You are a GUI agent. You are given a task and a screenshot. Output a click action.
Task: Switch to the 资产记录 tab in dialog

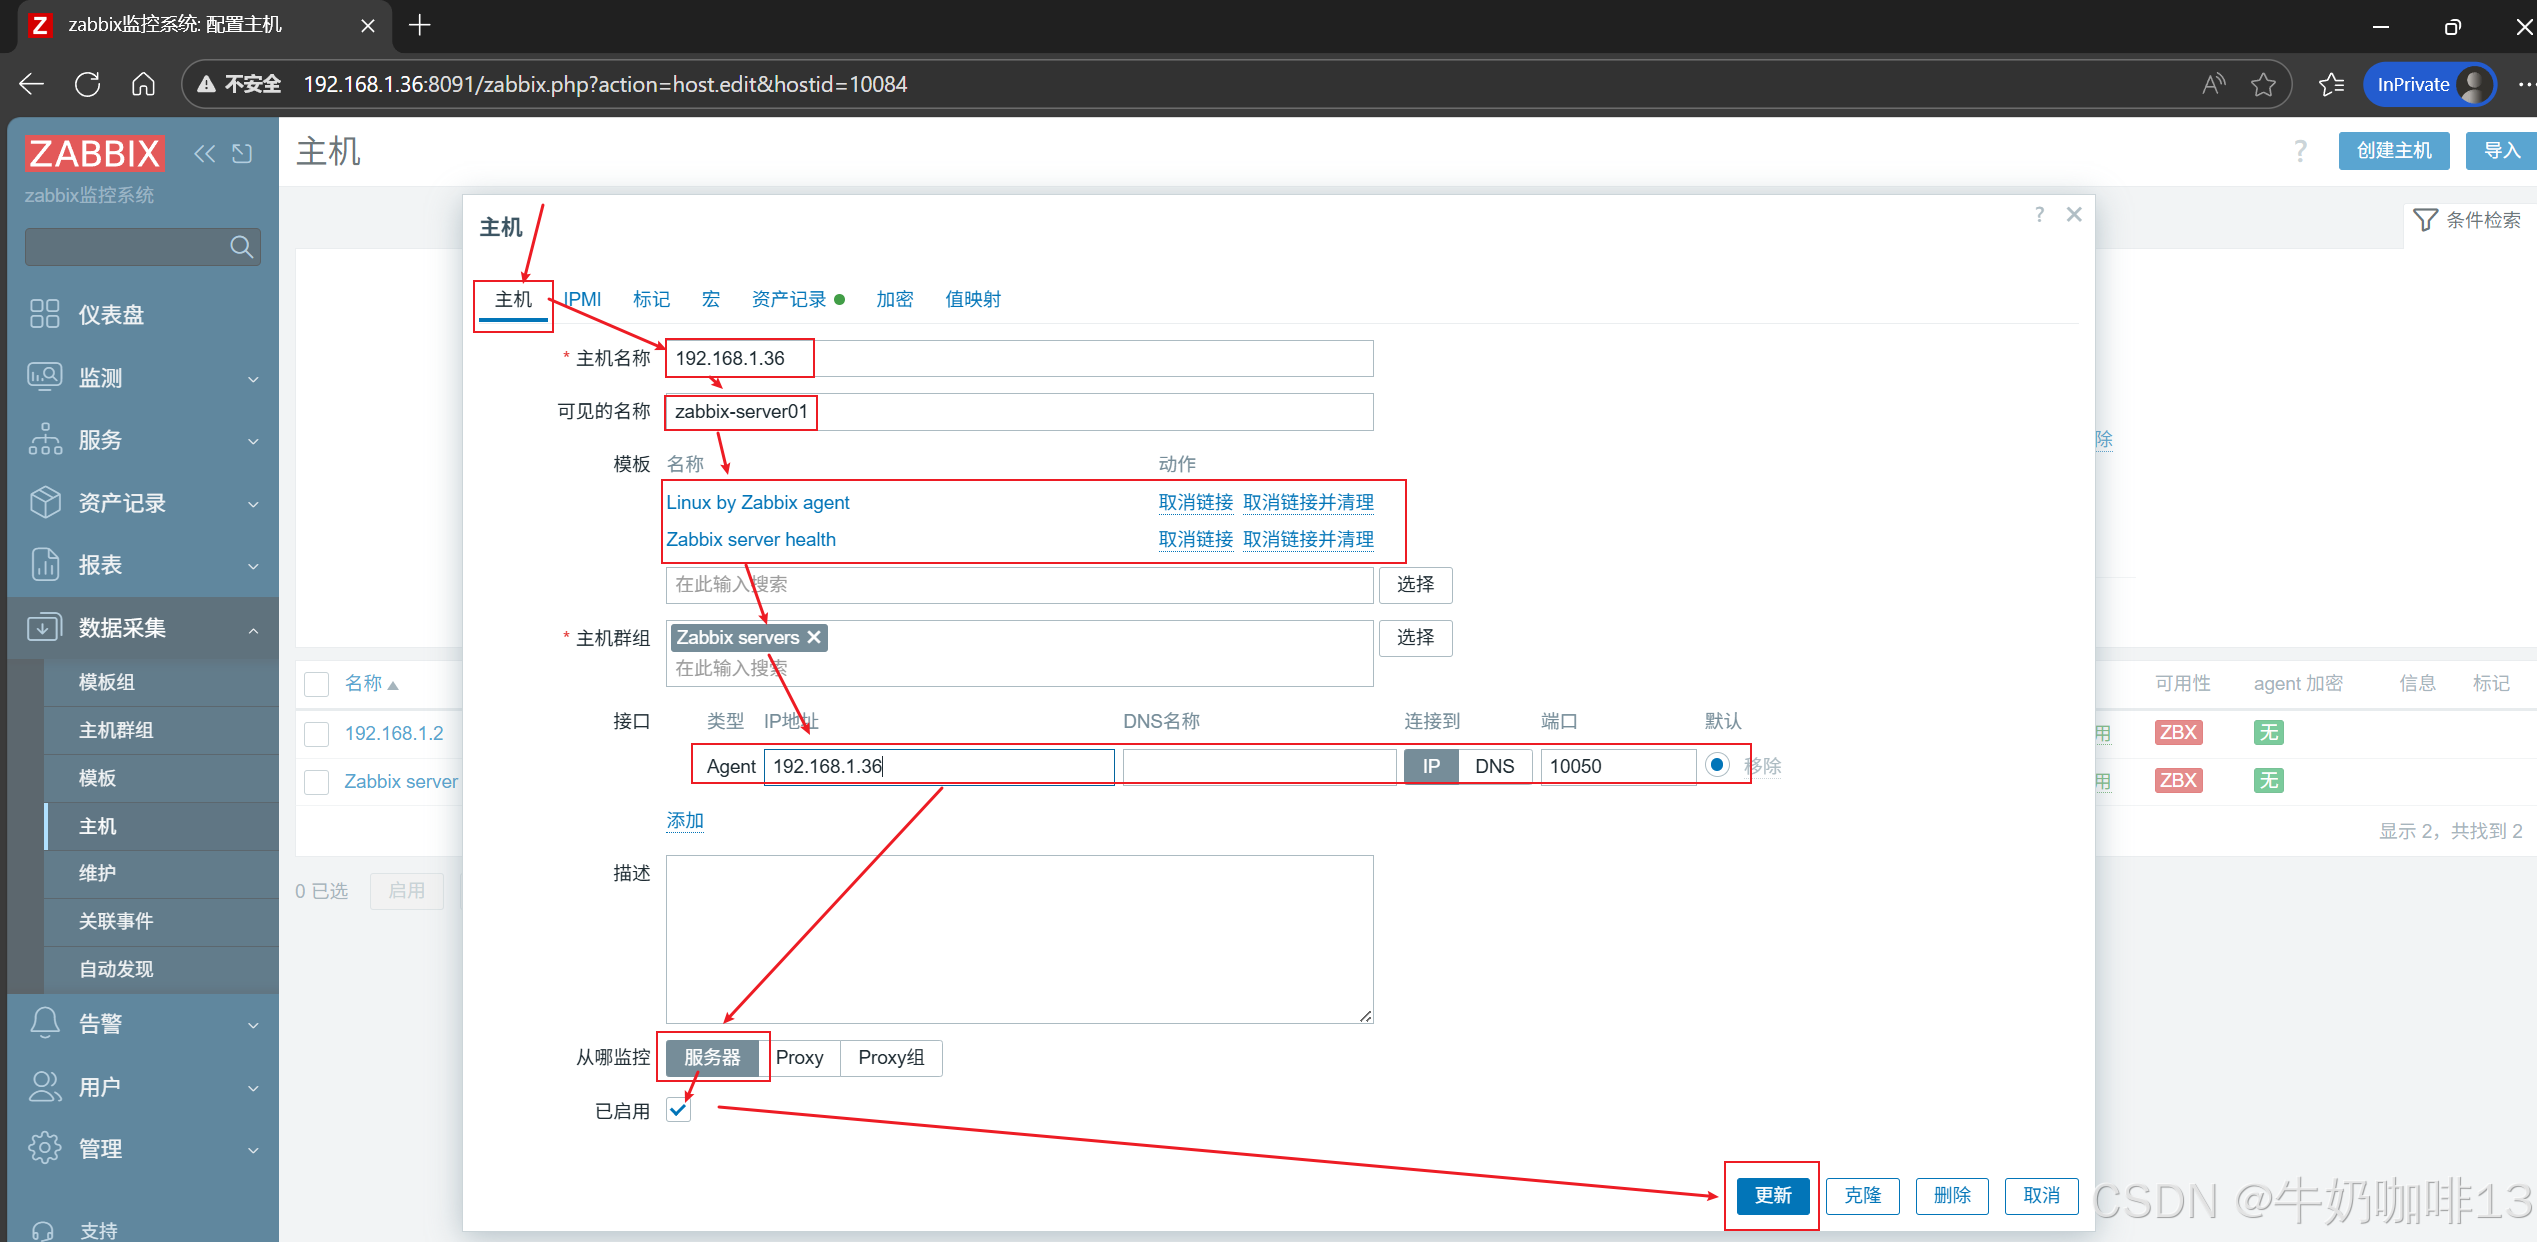[x=789, y=299]
